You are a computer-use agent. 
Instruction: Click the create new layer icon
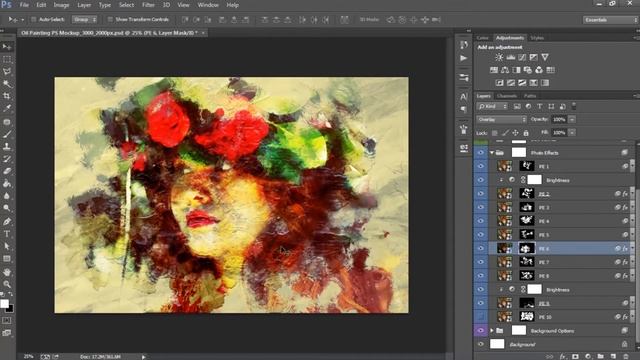click(613, 357)
